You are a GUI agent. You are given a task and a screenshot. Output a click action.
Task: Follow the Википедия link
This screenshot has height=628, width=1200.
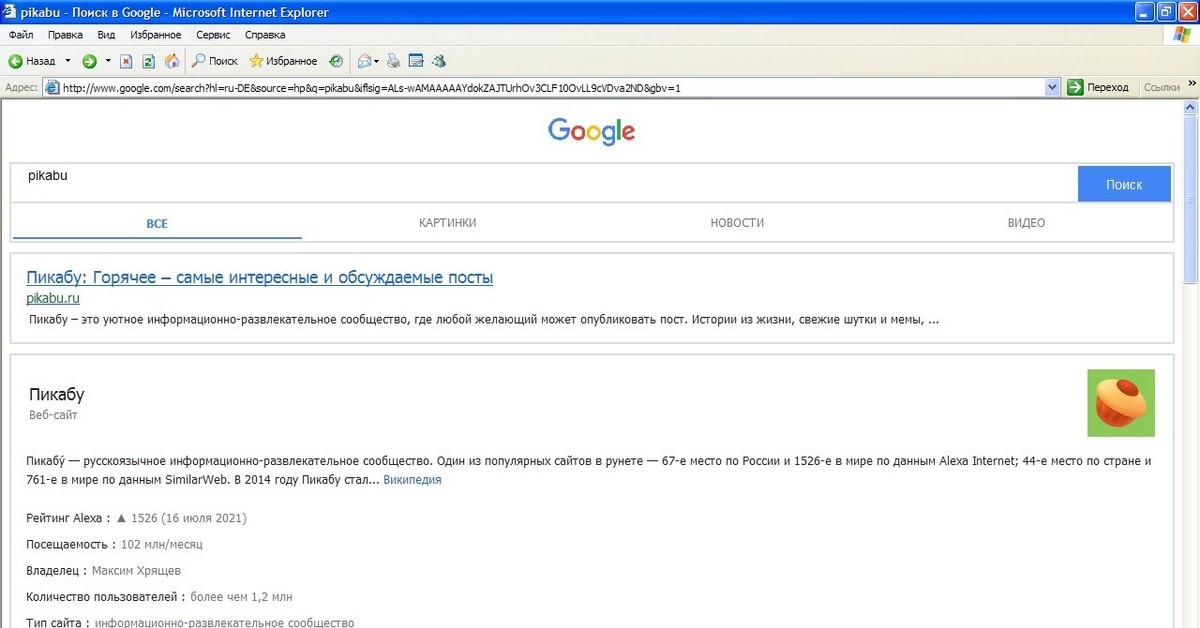412,480
